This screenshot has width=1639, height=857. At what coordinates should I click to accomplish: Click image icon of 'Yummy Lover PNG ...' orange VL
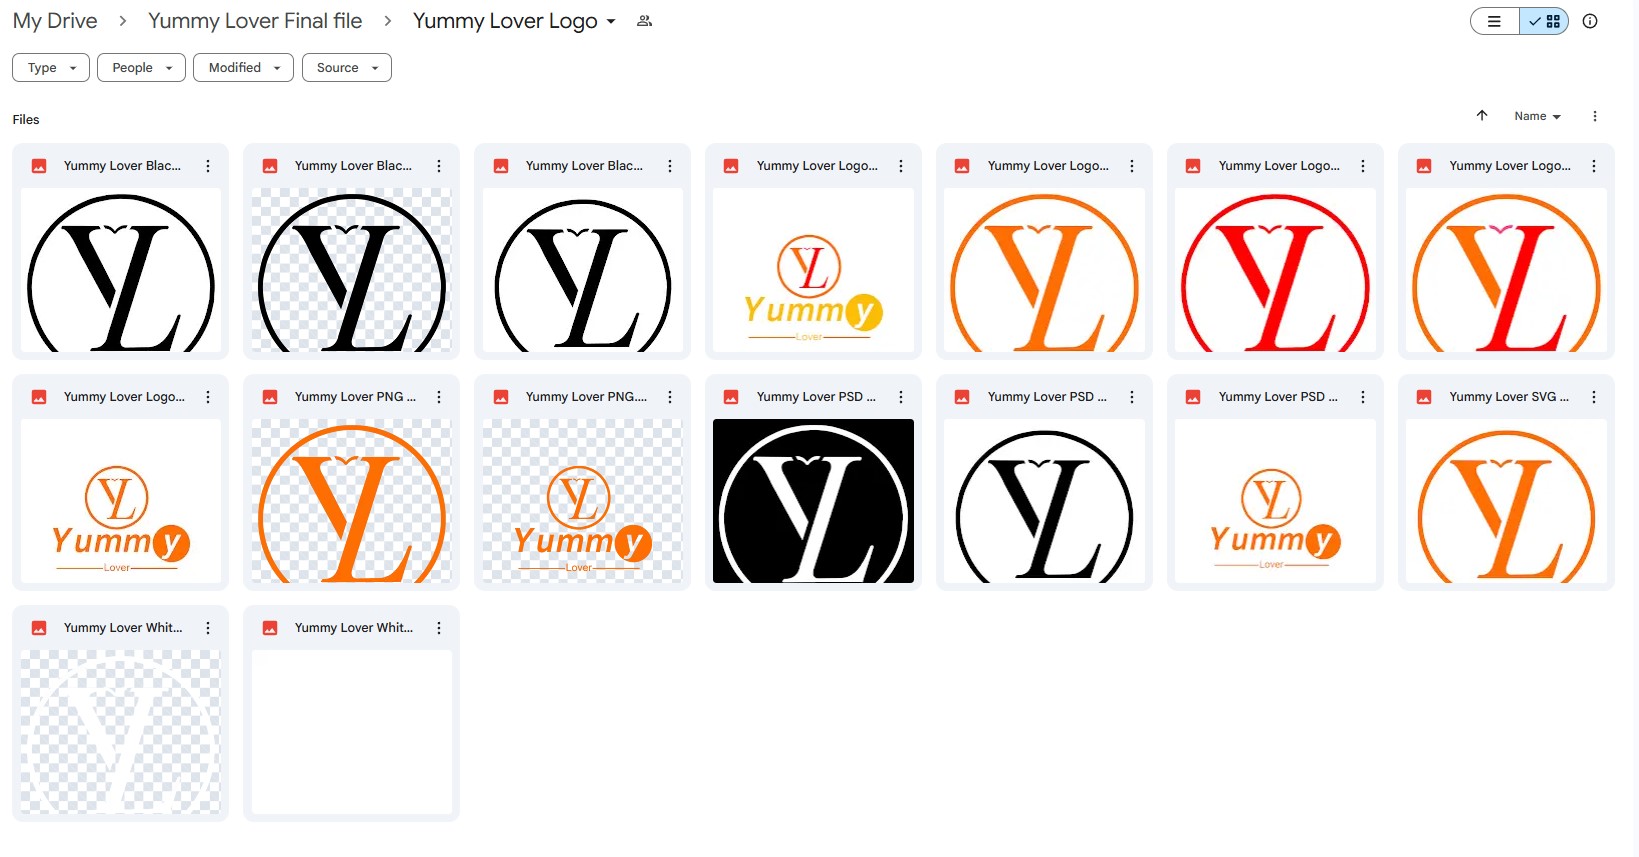(270, 397)
